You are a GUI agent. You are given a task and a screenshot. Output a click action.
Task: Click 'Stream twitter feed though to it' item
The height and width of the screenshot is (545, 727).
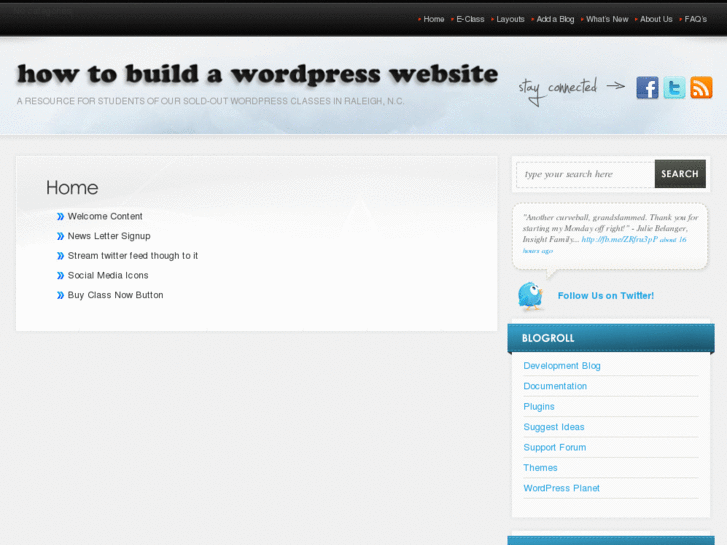point(133,256)
